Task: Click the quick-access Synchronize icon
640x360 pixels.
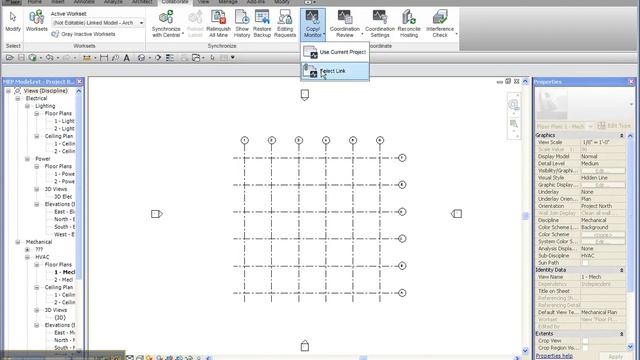Action: 33,58
